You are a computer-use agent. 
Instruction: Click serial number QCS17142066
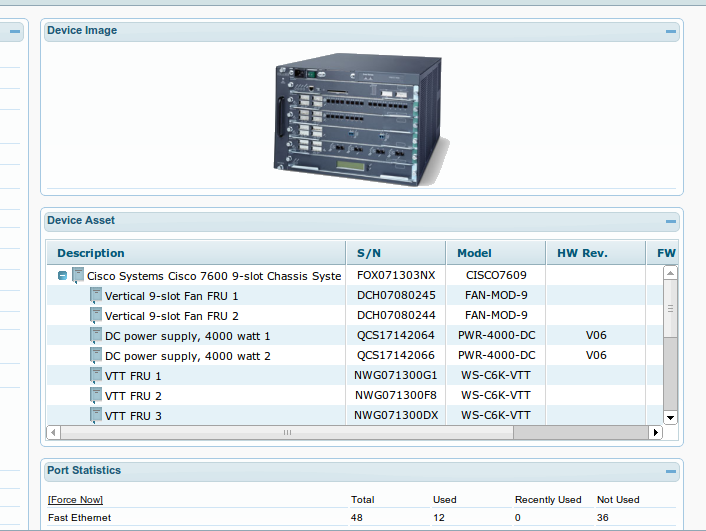396,355
